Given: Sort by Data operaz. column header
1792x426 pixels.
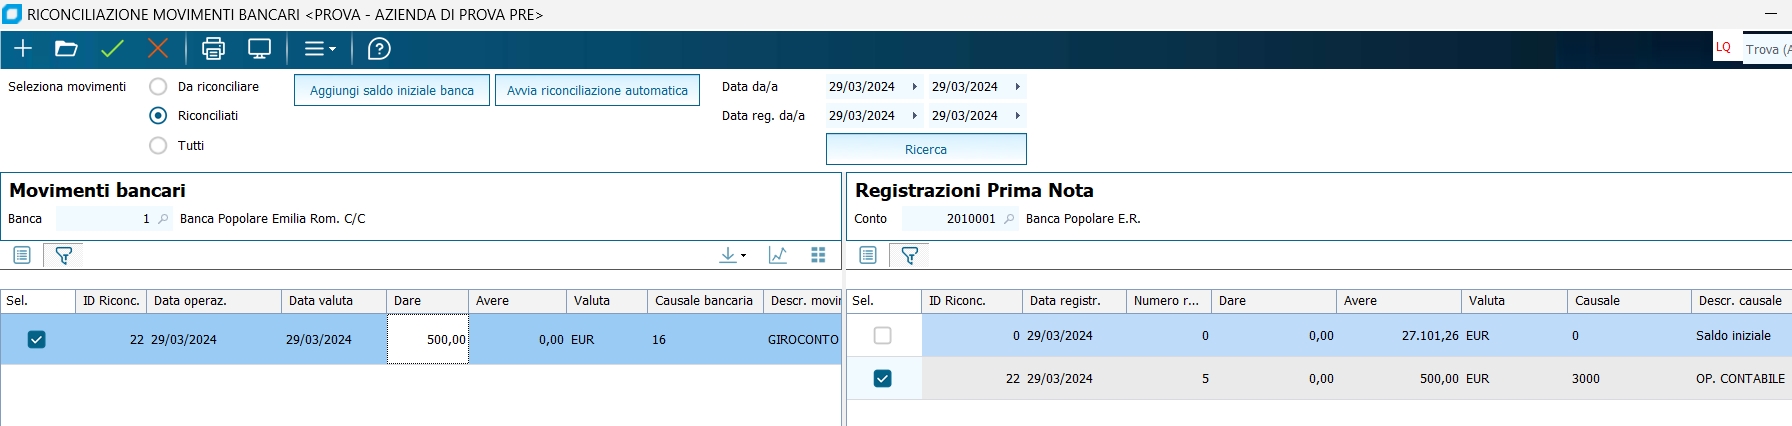Looking at the screenshot, I should click(x=213, y=301).
